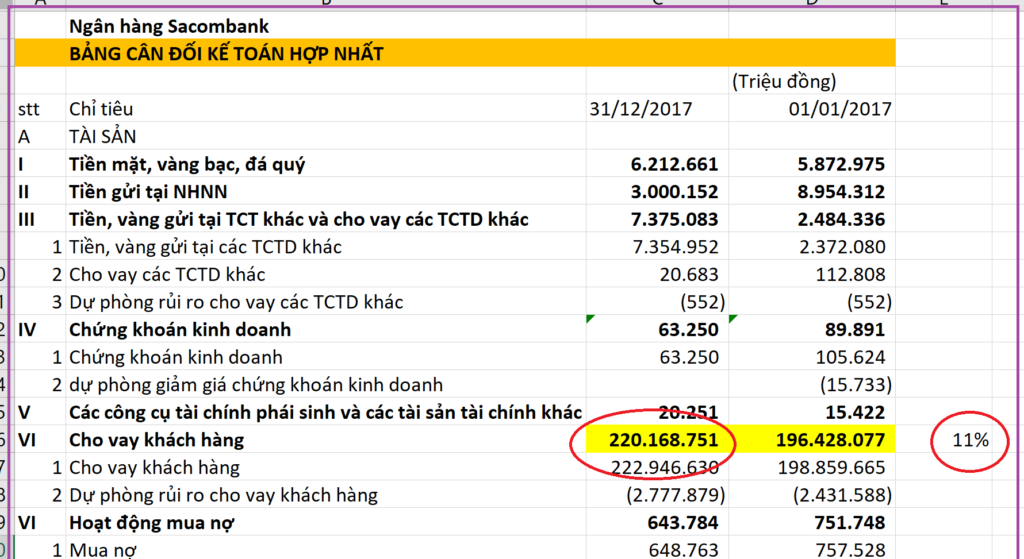Select the "Chỉ tiêu" header cell
This screenshot has width=1024, height=559.
(x=100, y=109)
